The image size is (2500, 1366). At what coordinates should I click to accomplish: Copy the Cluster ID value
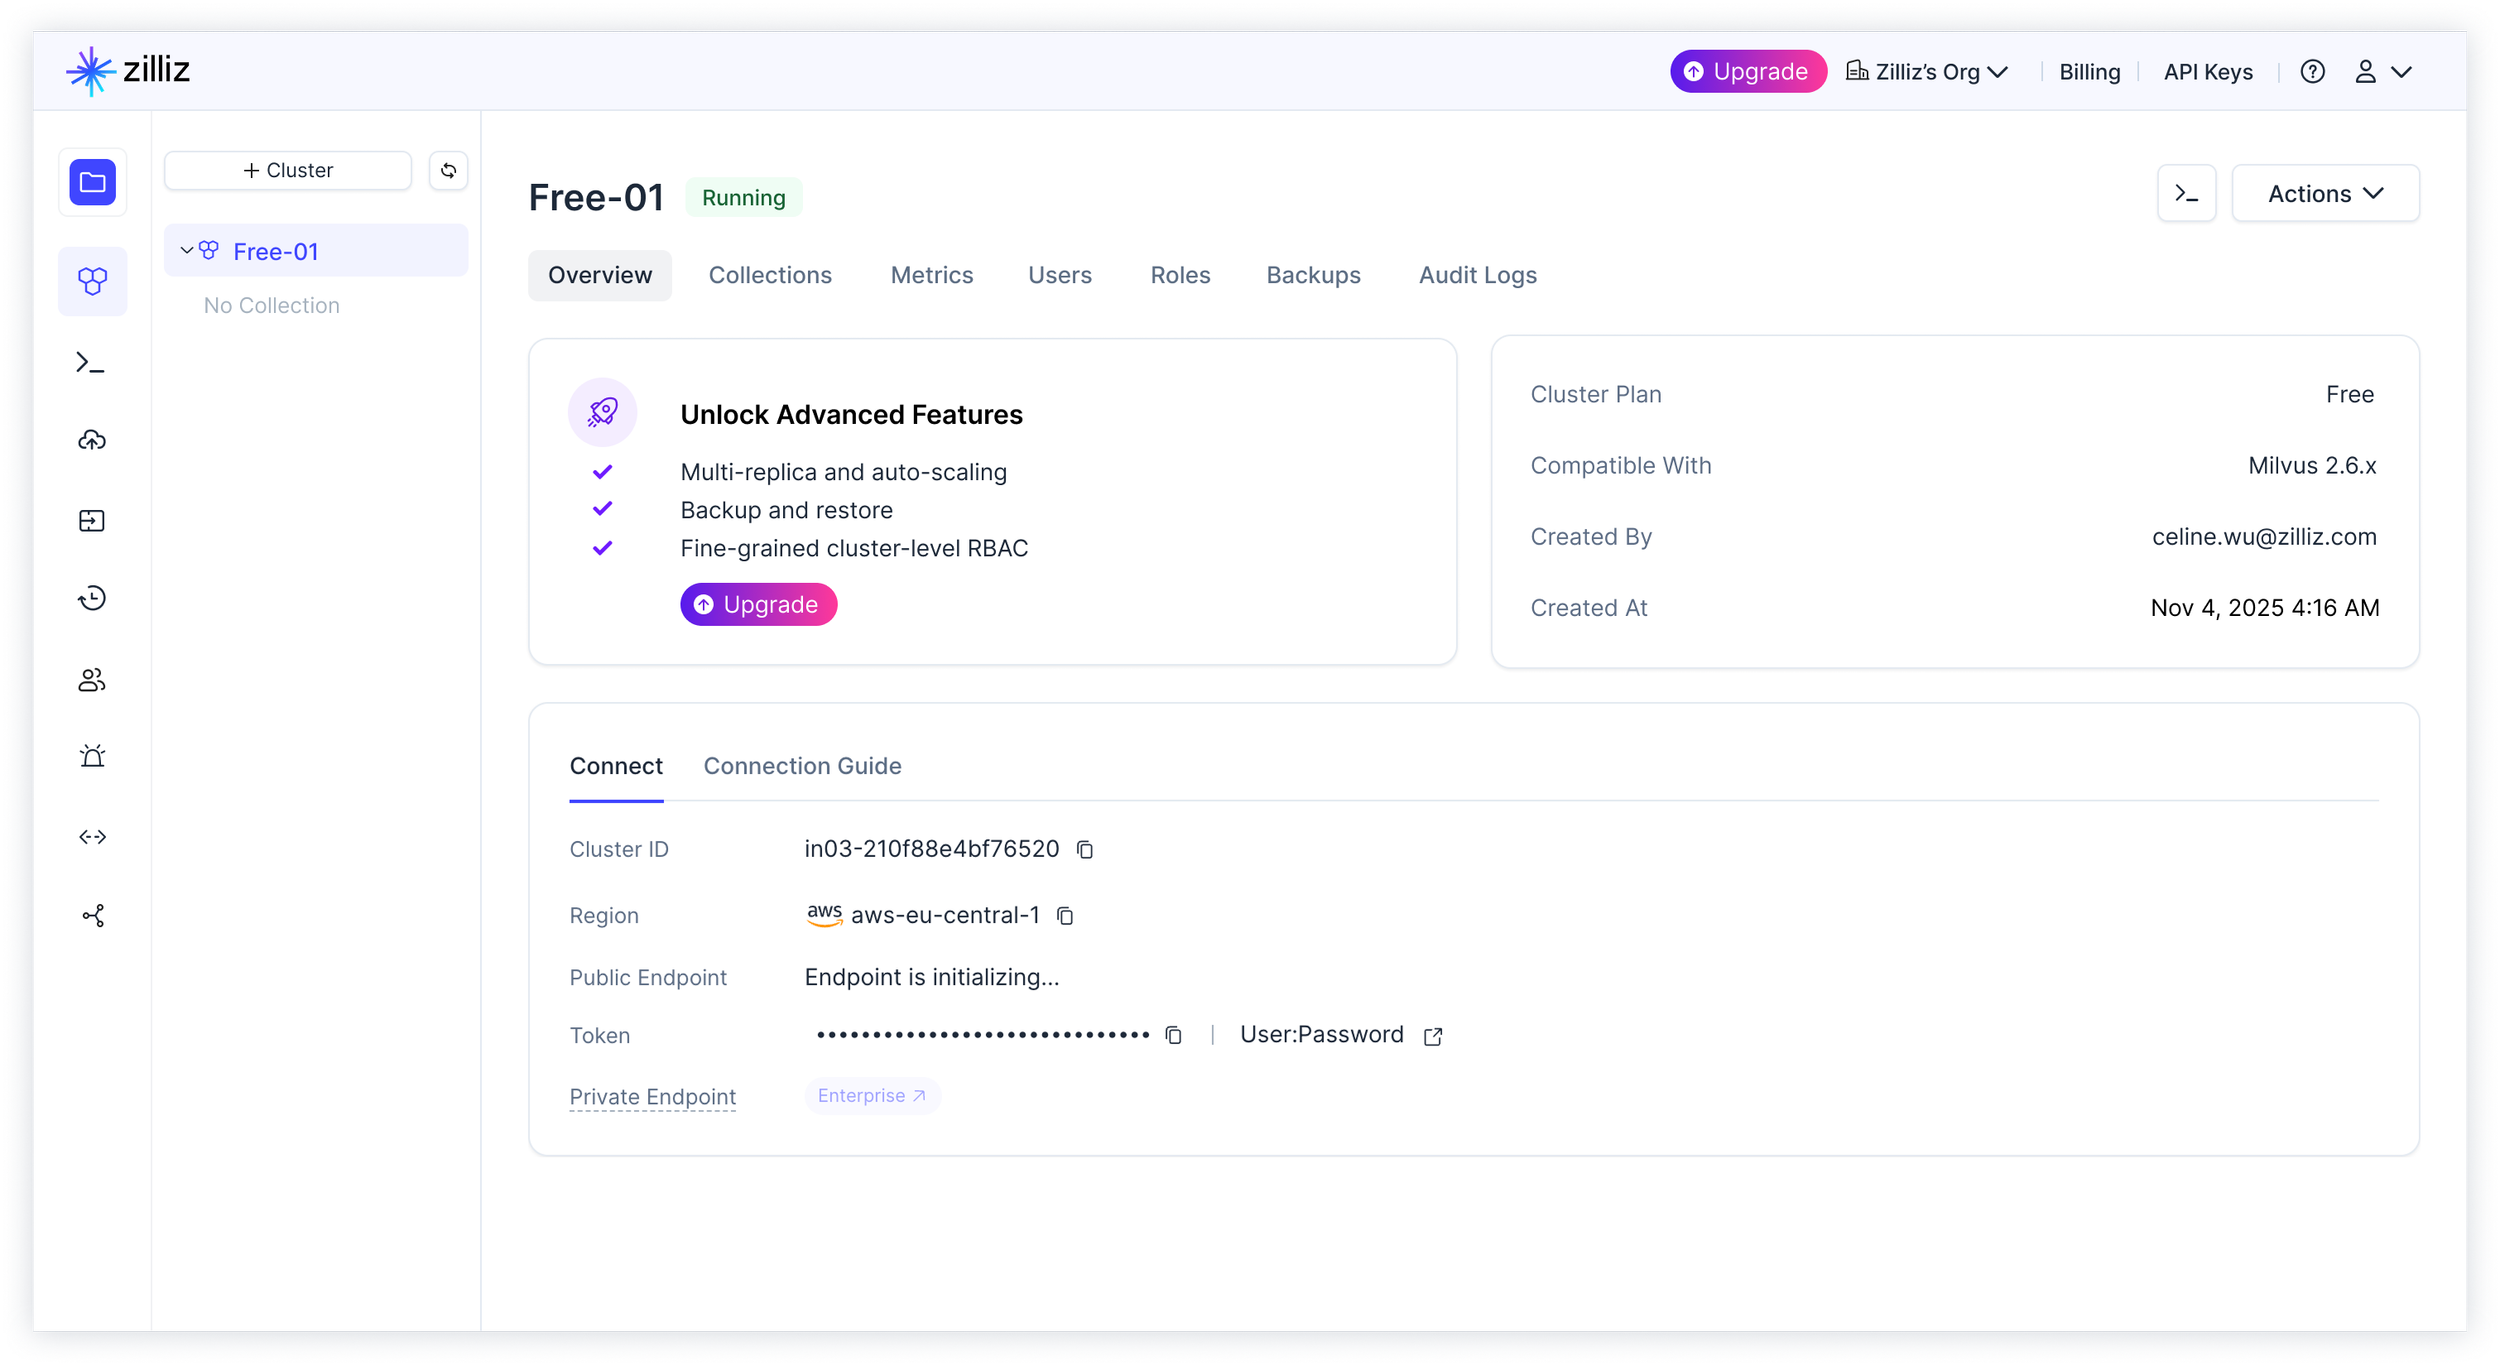pyautogui.click(x=1085, y=850)
